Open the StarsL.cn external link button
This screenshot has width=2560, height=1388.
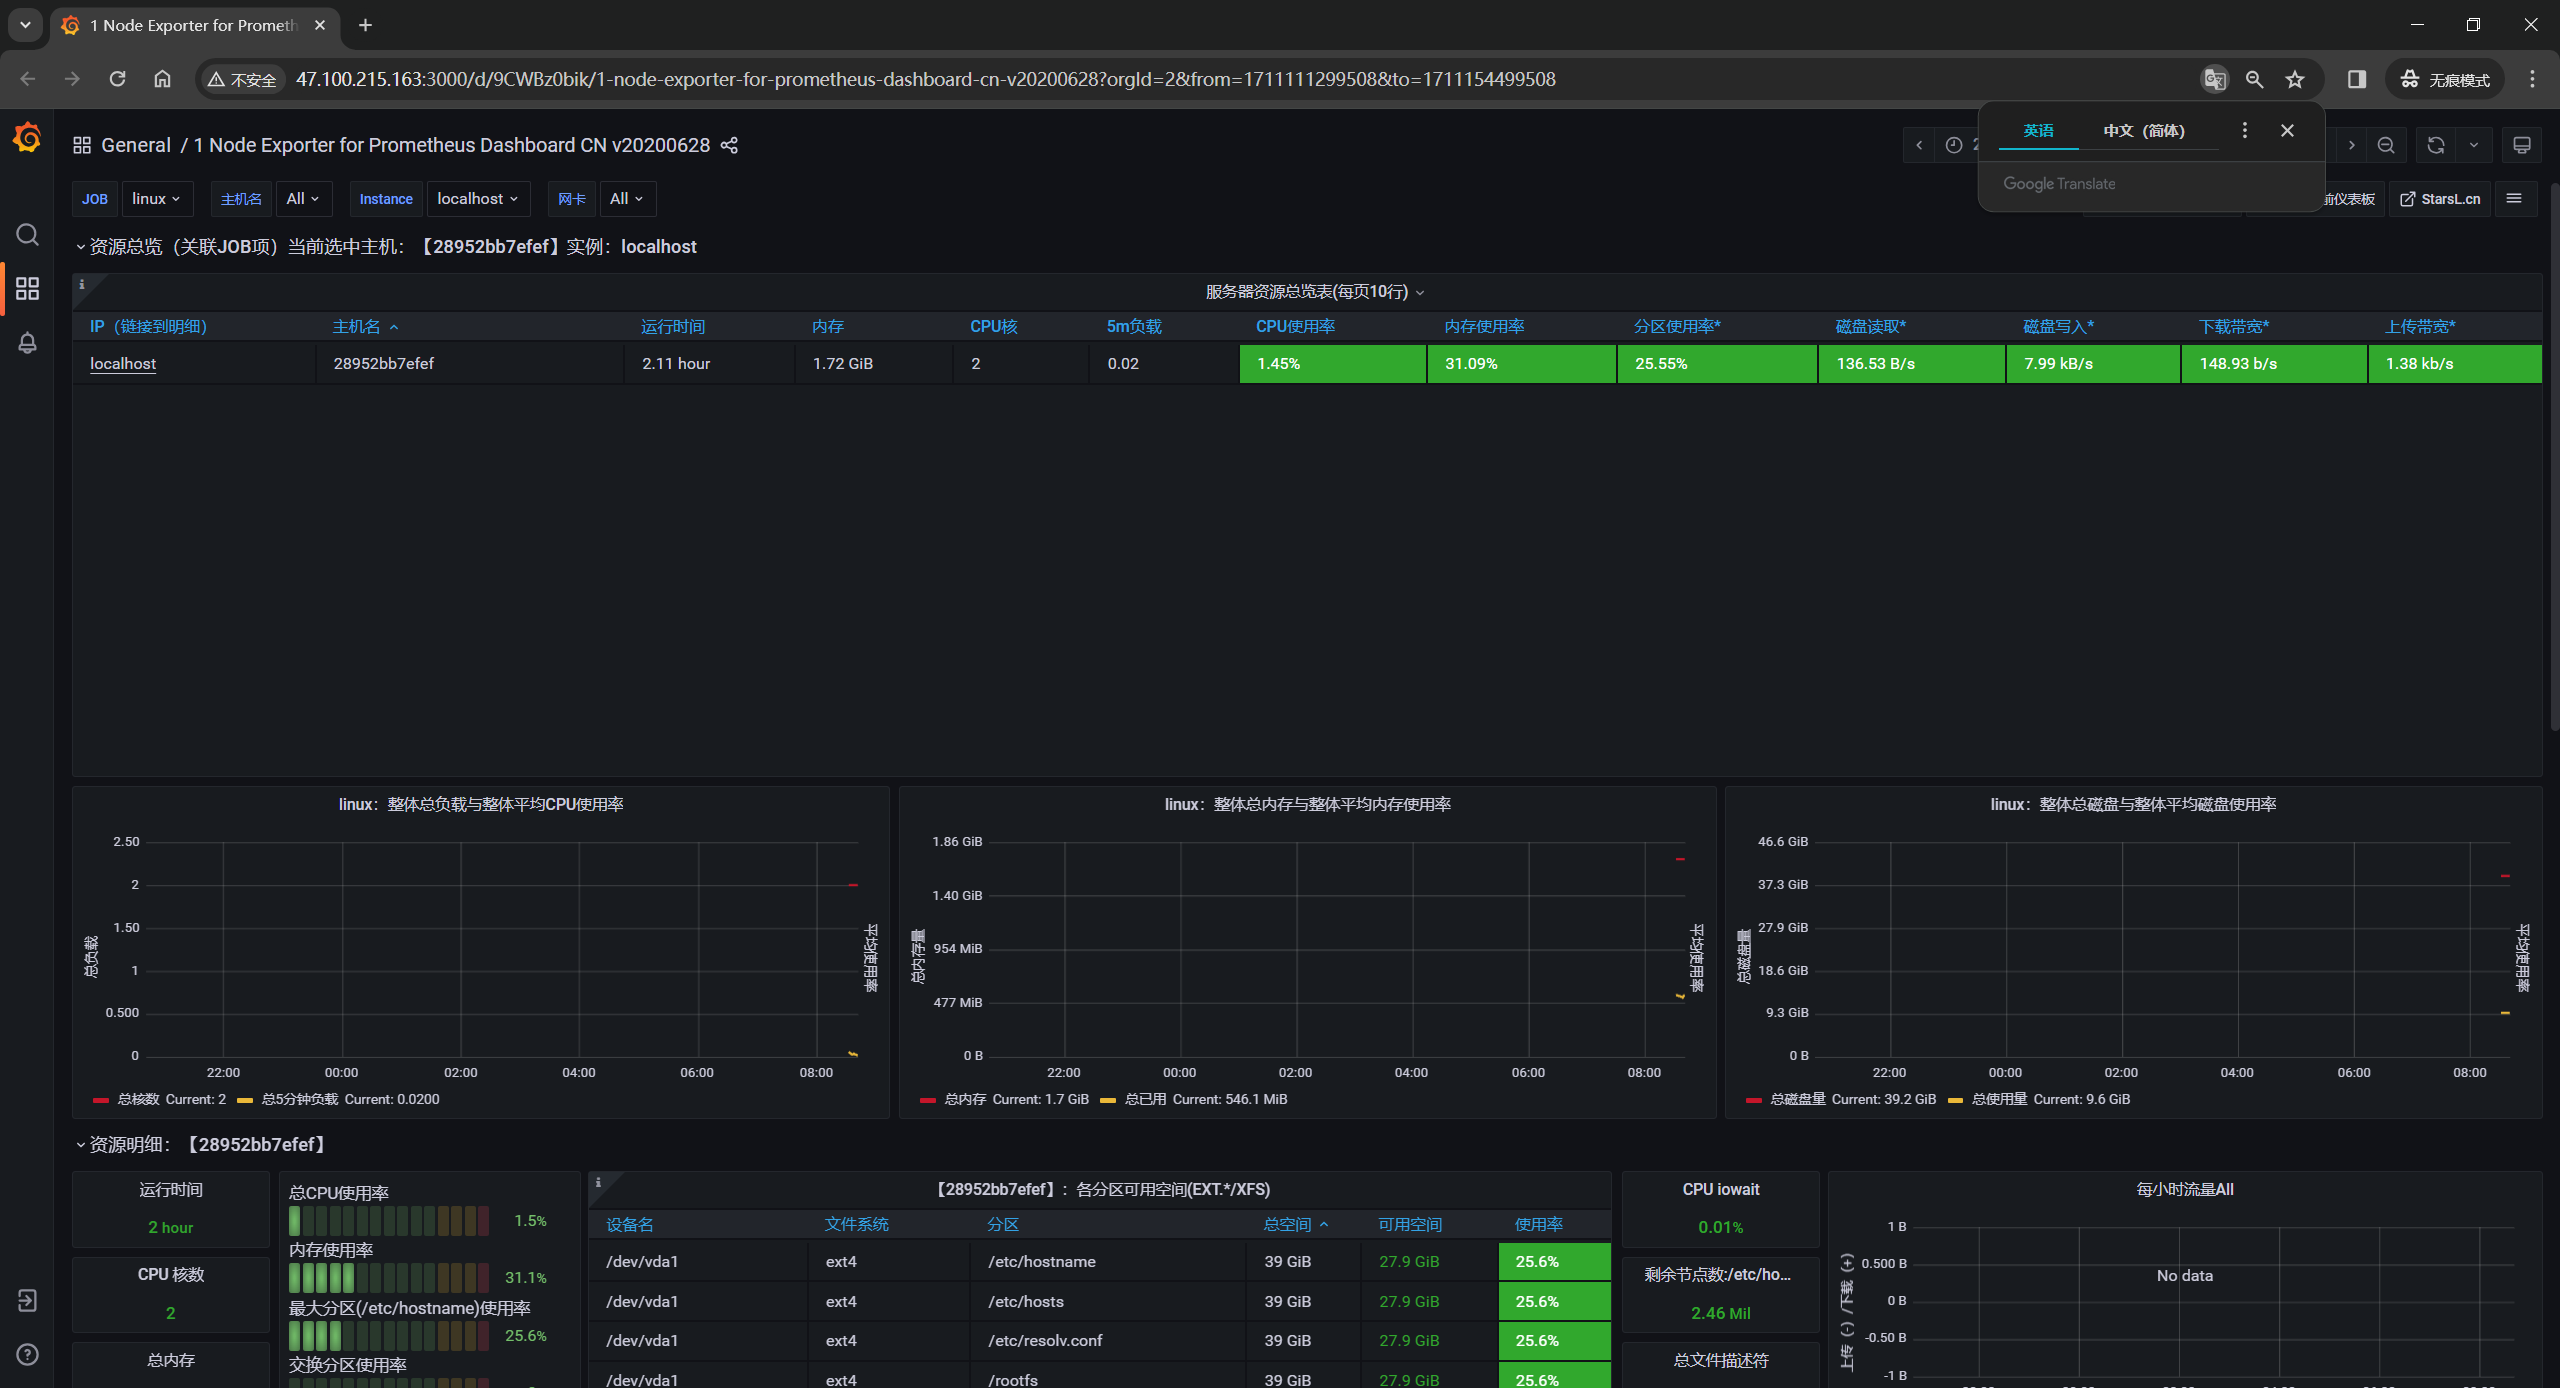click(2440, 199)
